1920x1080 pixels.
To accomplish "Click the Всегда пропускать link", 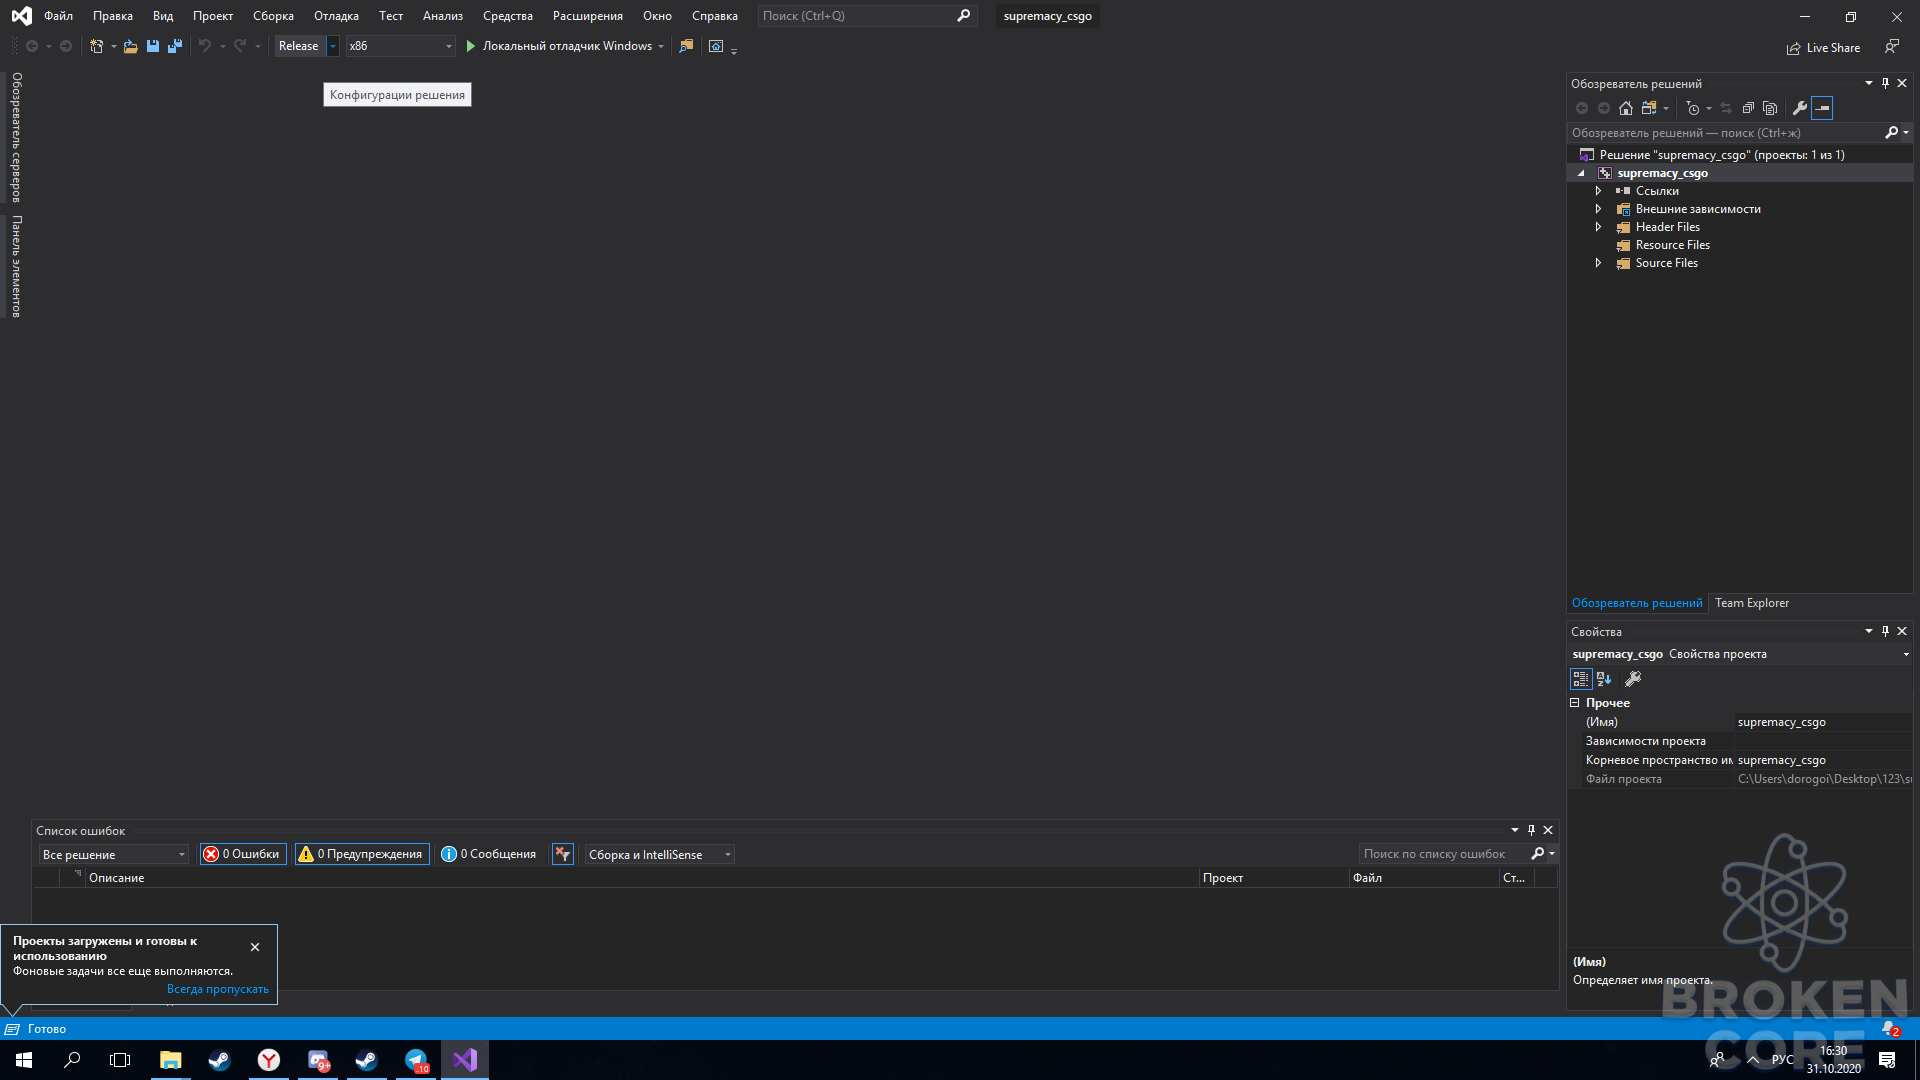I will [218, 989].
